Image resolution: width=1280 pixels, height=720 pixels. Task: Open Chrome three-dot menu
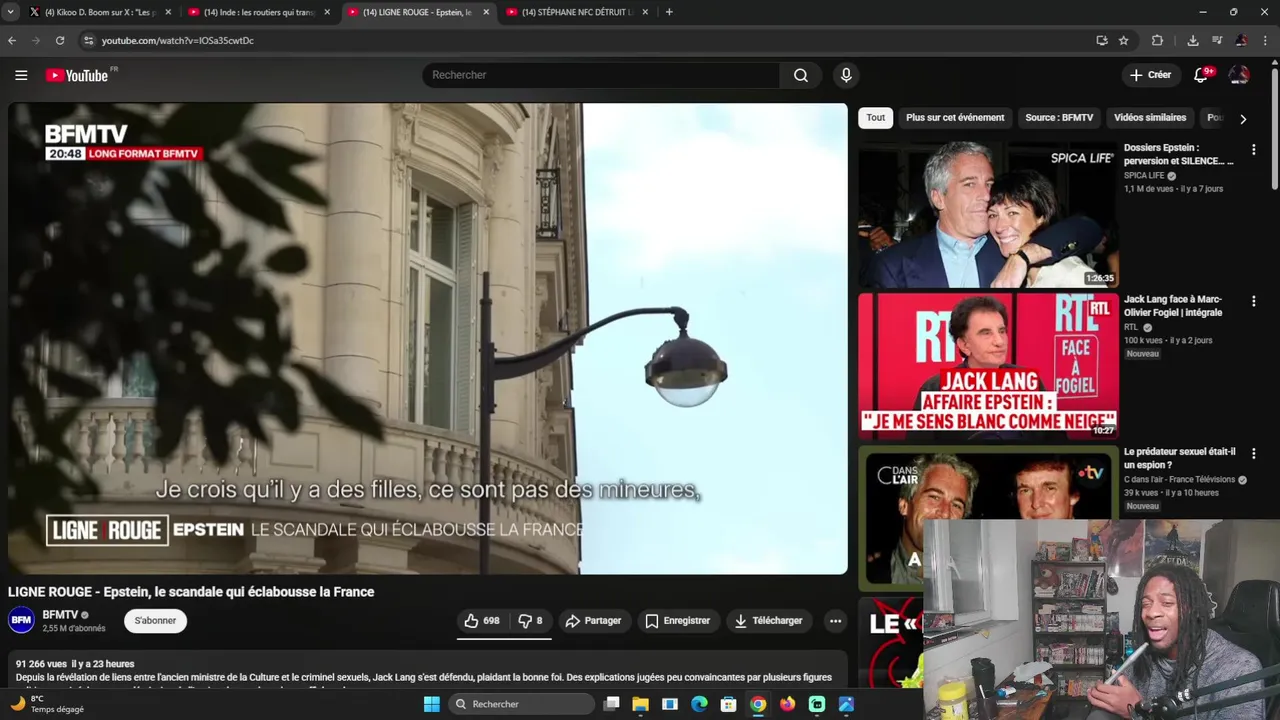coord(1266,41)
